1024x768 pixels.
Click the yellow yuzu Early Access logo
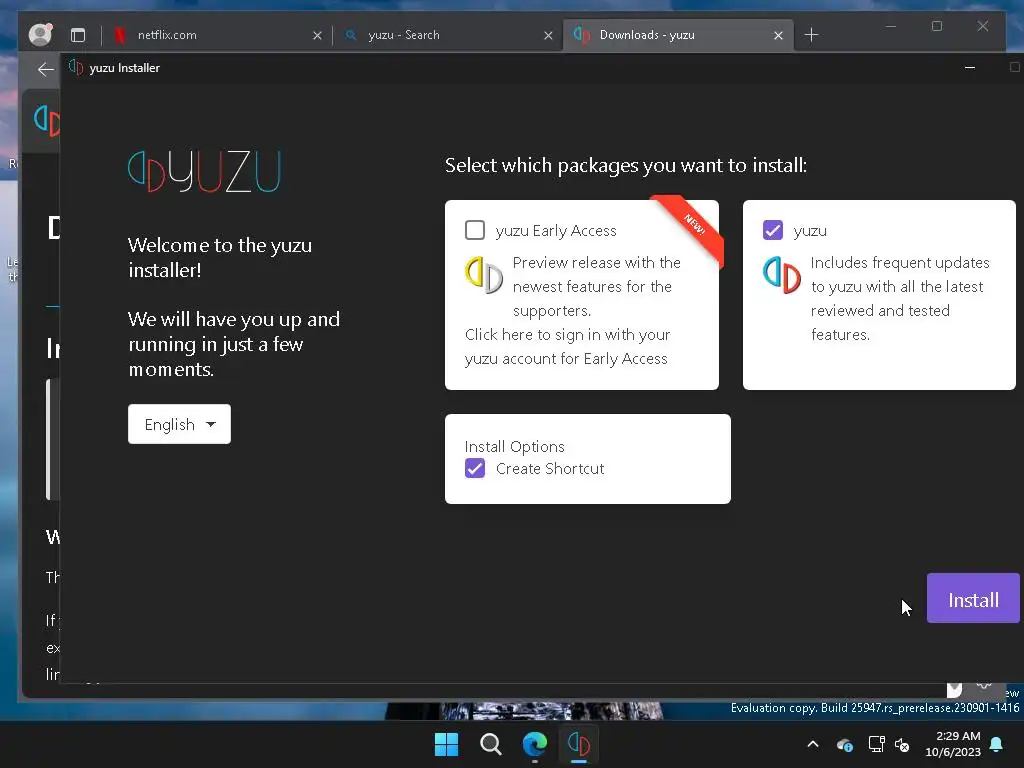click(x=484, y=276)
